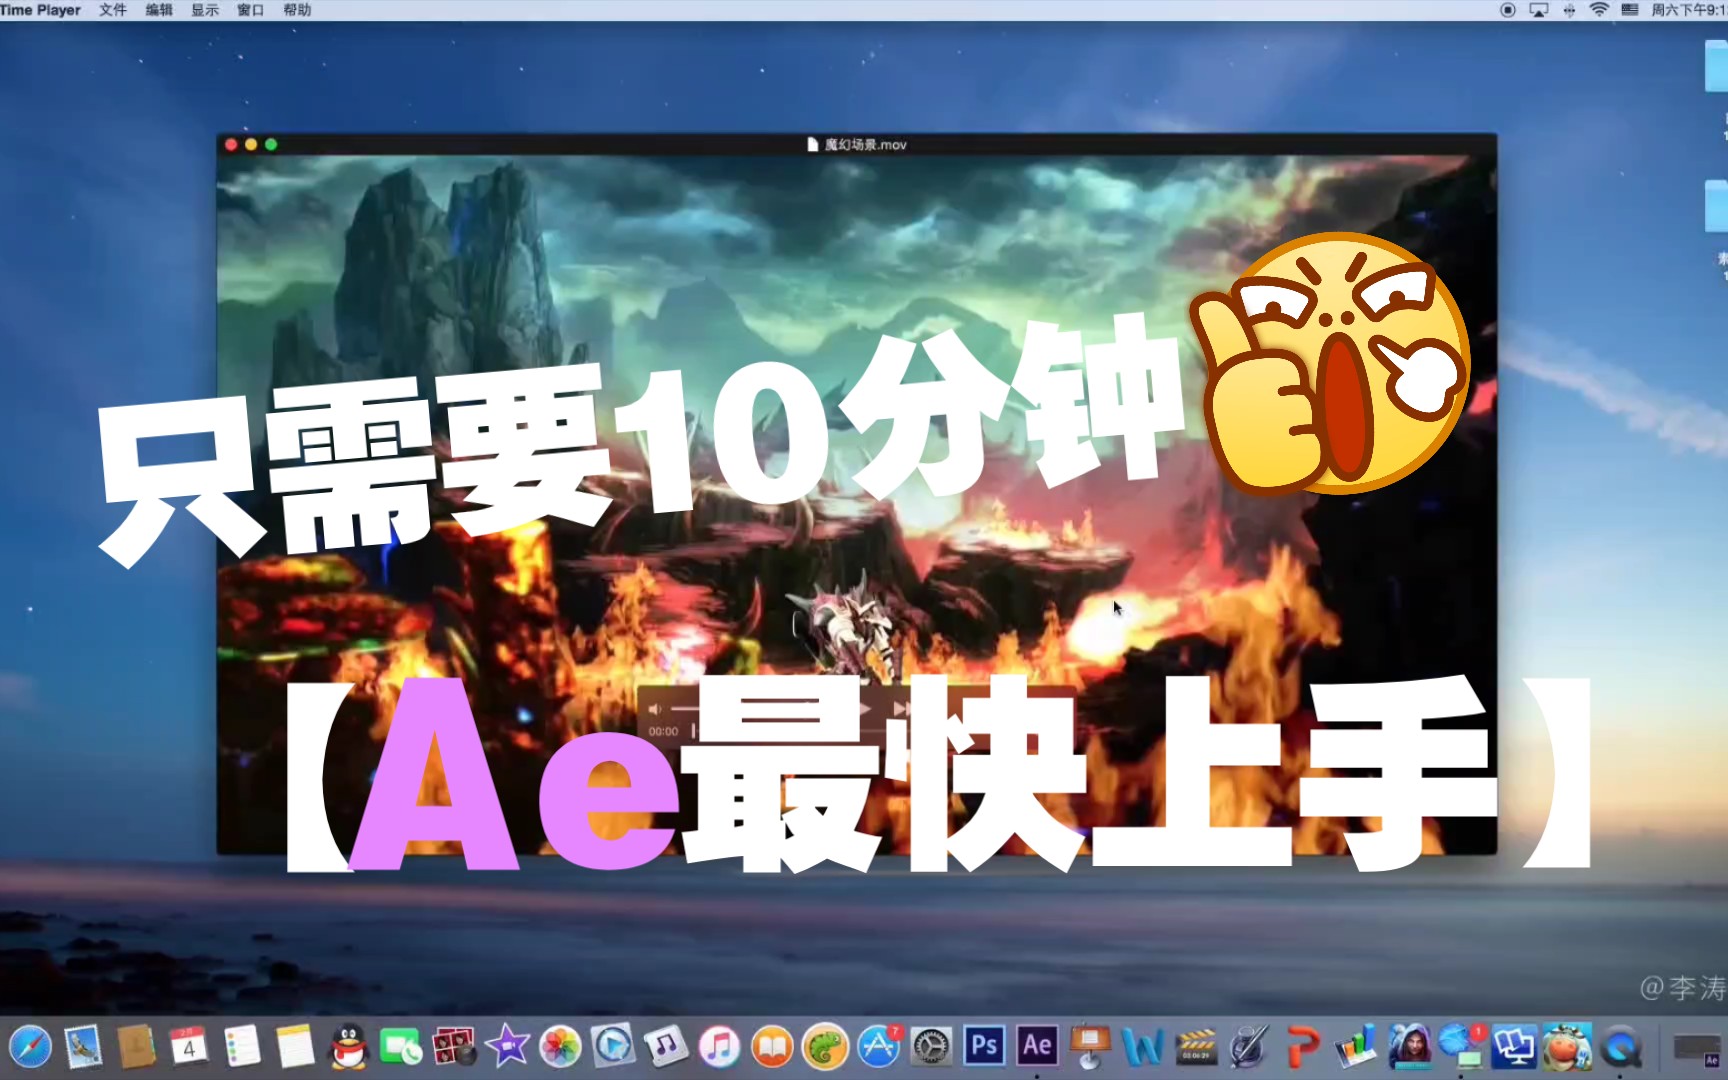Image resolution: width=1728 pixels, height=1080 pixels.
Task: Launch After Effects from the dock
Action: 1037,1046
